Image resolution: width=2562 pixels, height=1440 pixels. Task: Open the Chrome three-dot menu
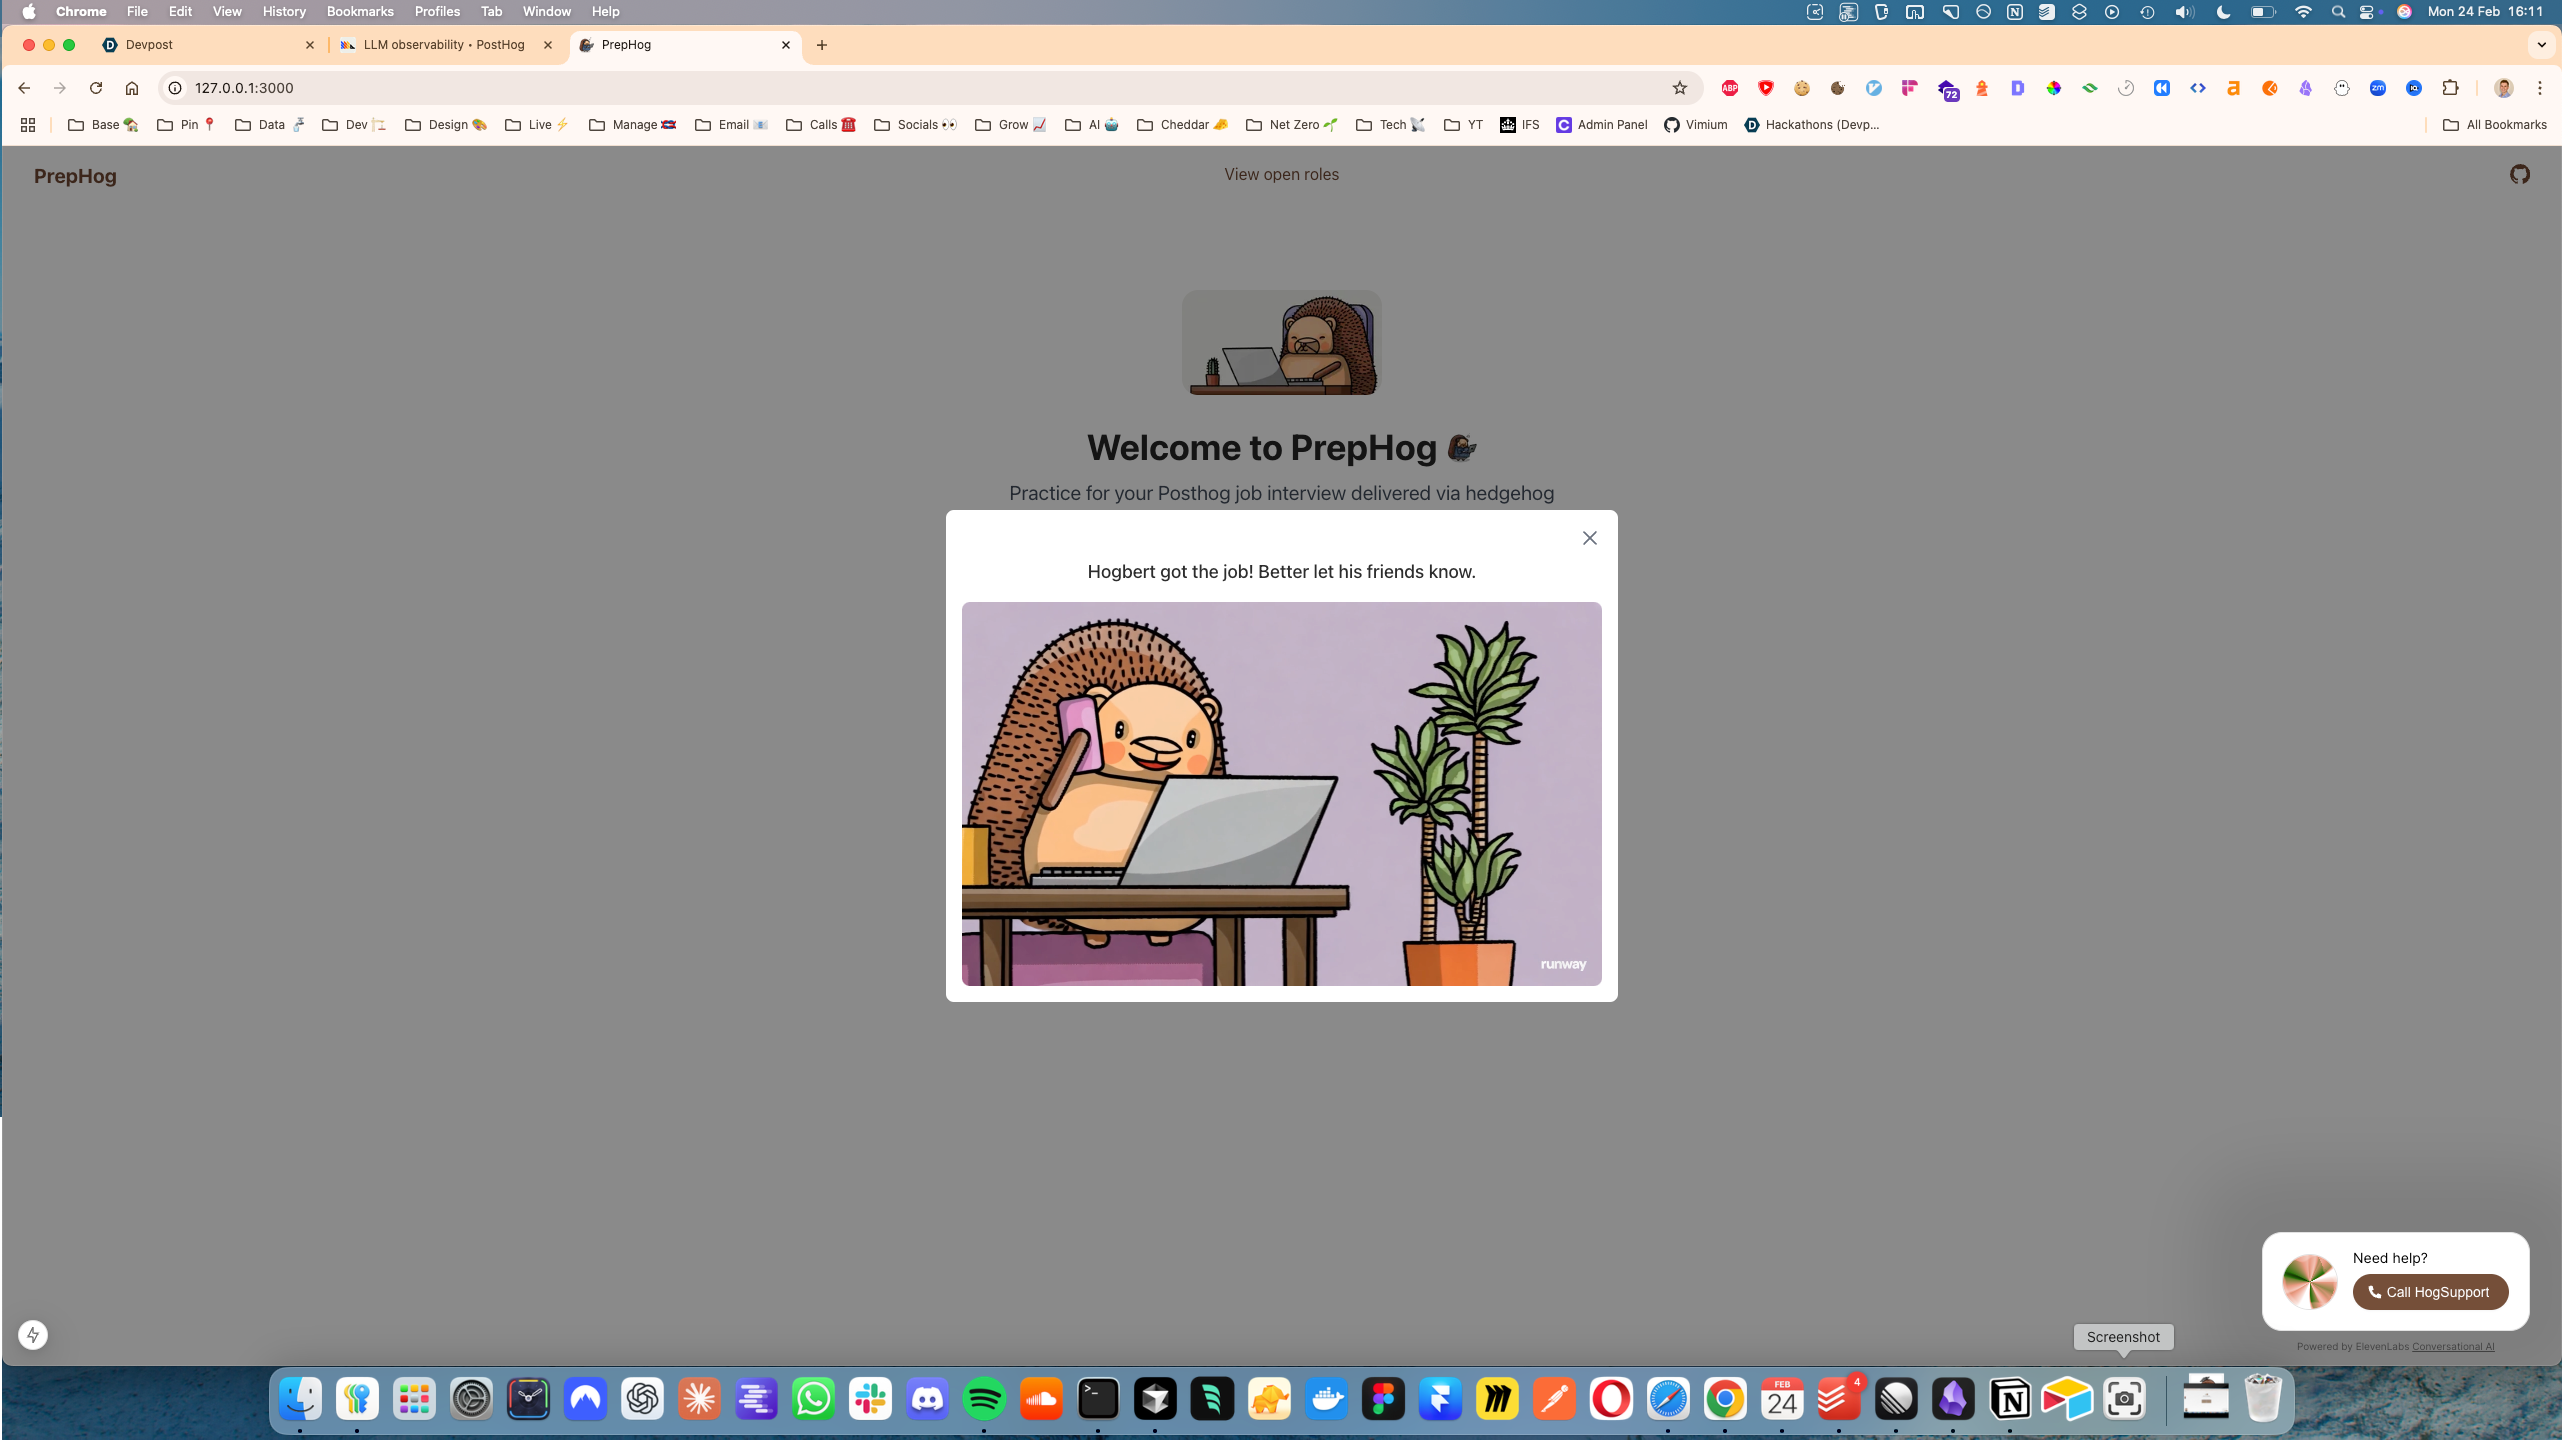pos(2539,88)
